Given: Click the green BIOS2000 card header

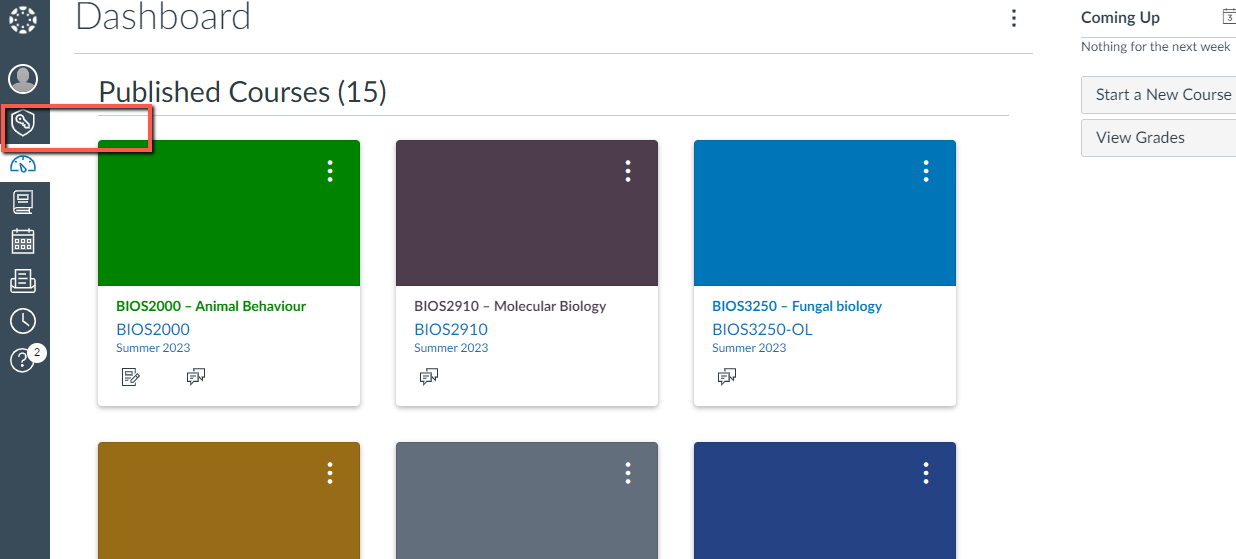Looking at the screenshot, I should pos(229,213).
